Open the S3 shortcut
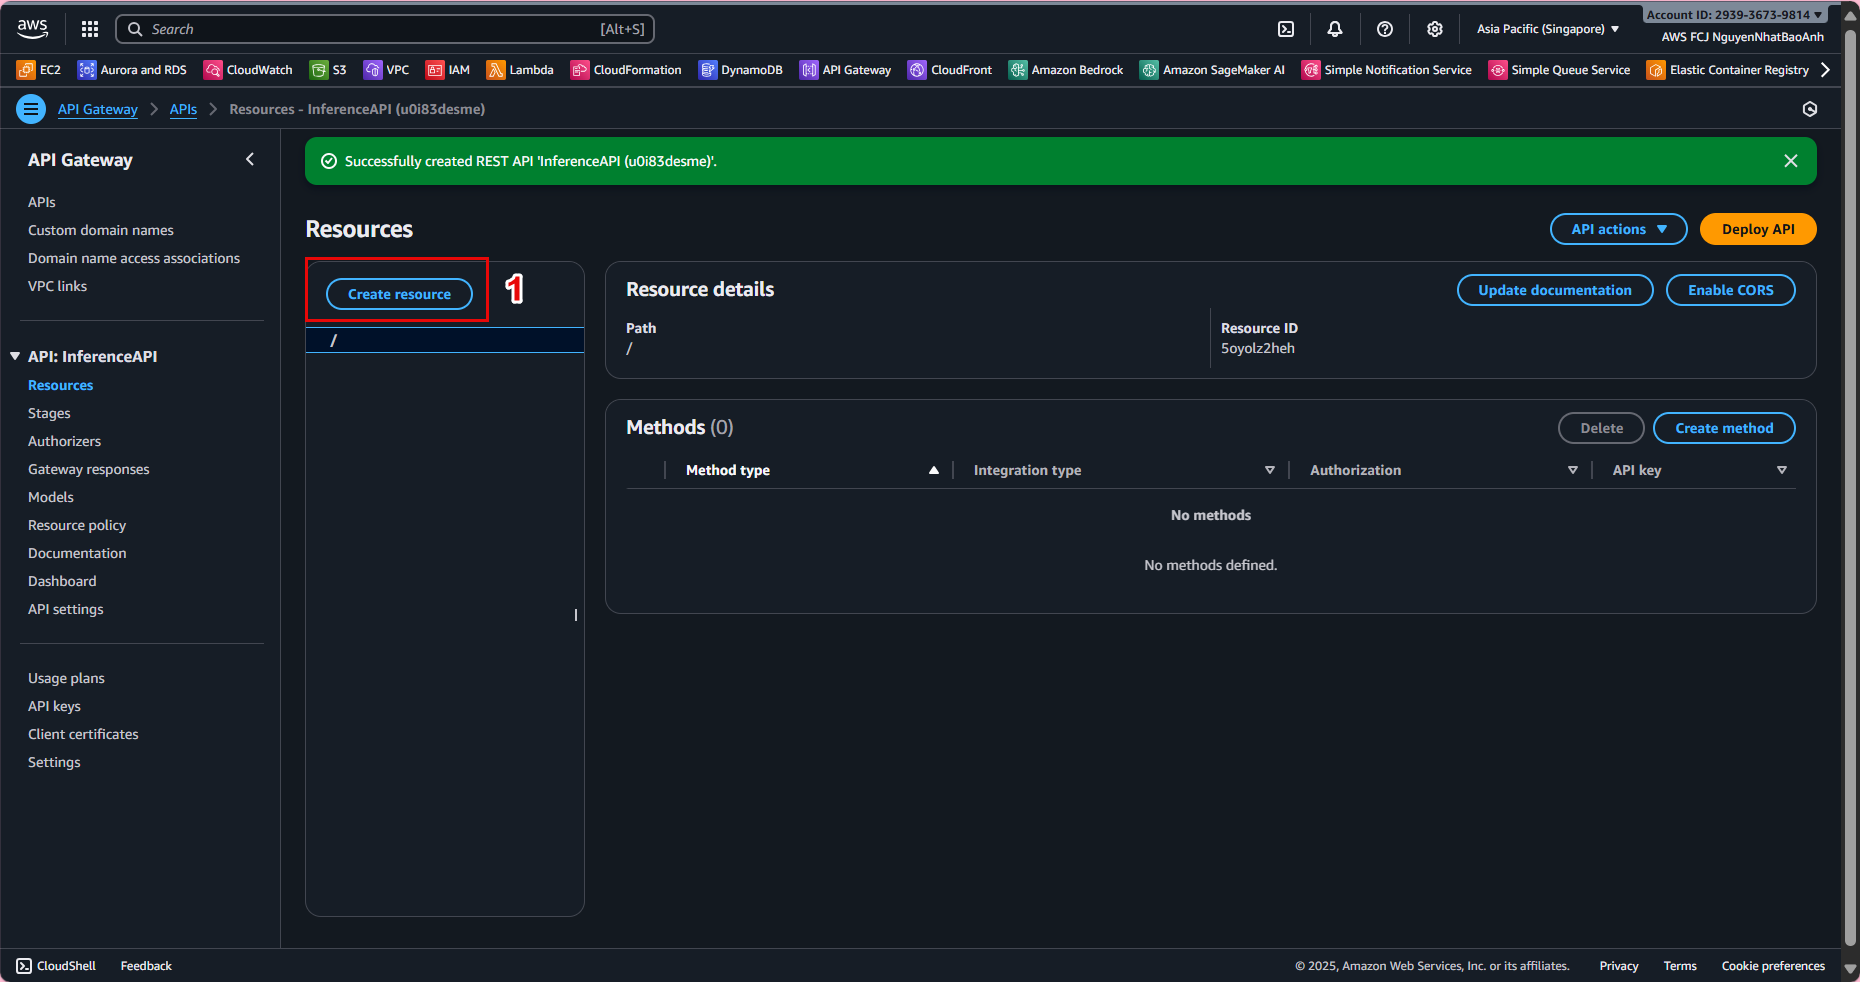The height and width of the screenshot is (982, 1860). (328, 70)
